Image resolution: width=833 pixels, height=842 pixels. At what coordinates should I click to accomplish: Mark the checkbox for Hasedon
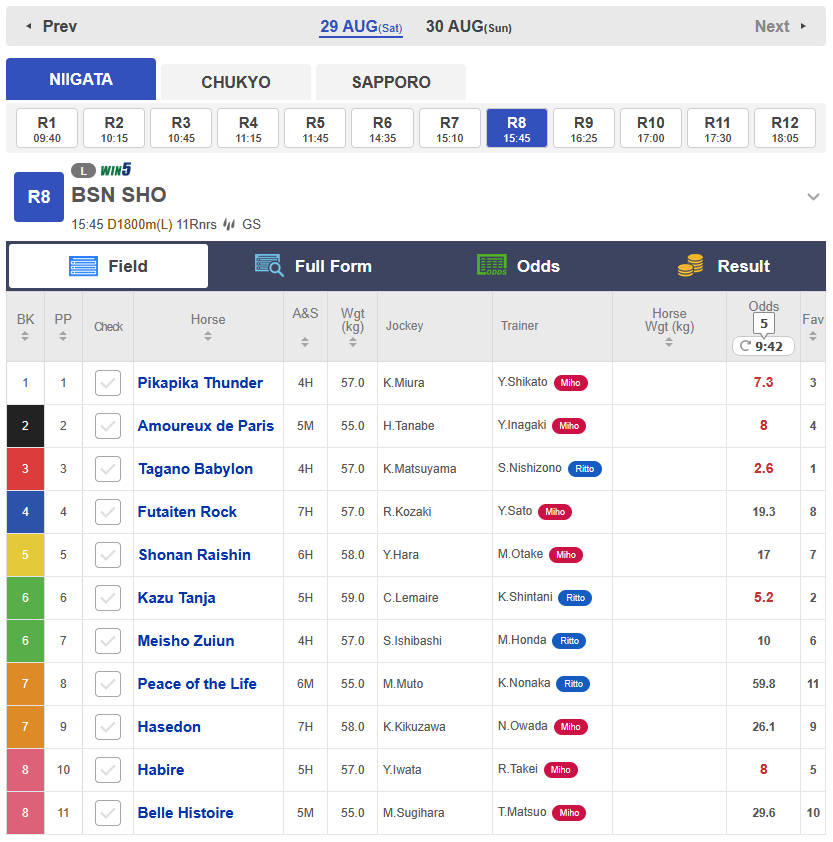point(108,727)
